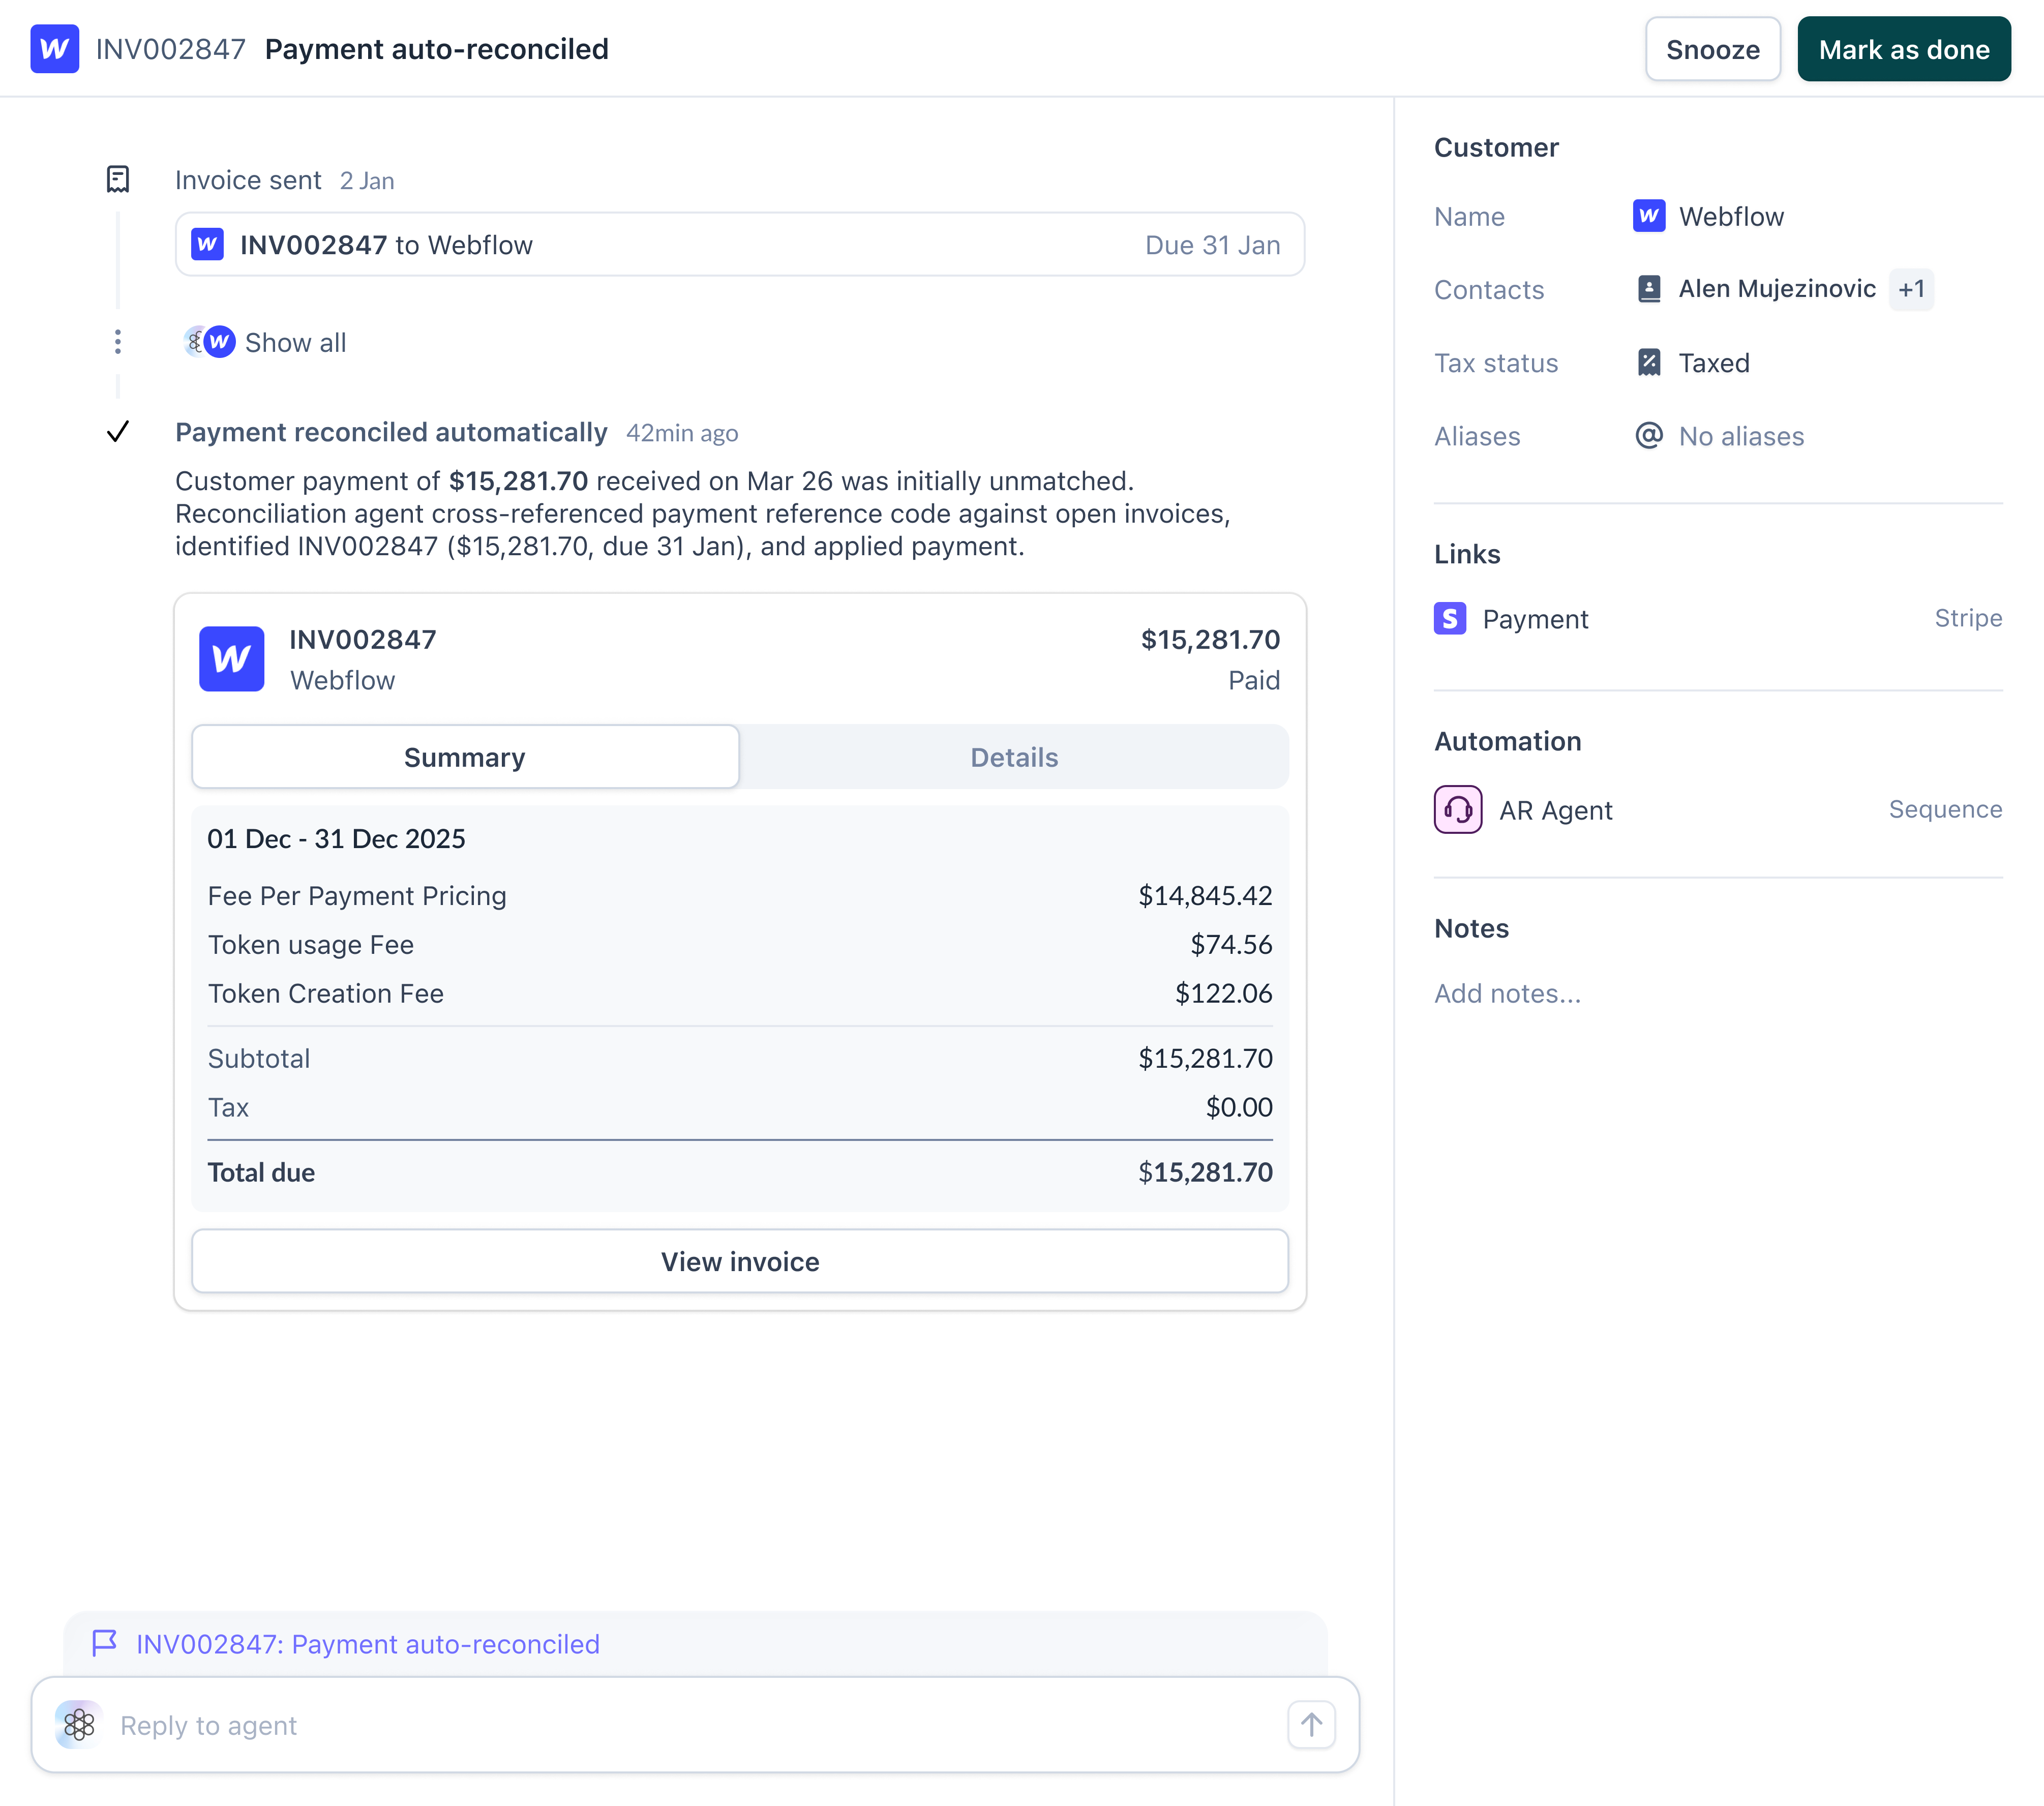The height and width of the screenshot is (1806, 2044).
Task: Click the AR Agent headset icon
Action: 1458,810
